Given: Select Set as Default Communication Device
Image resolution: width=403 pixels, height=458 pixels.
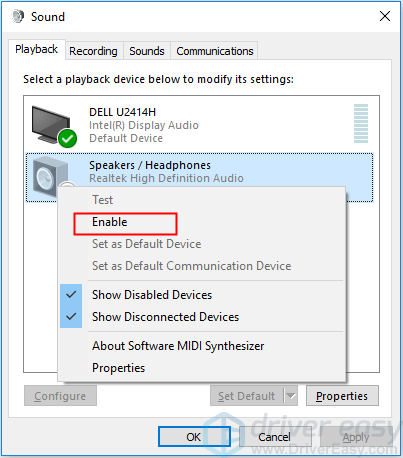Looking at the screenshot, I should point(192,266).
